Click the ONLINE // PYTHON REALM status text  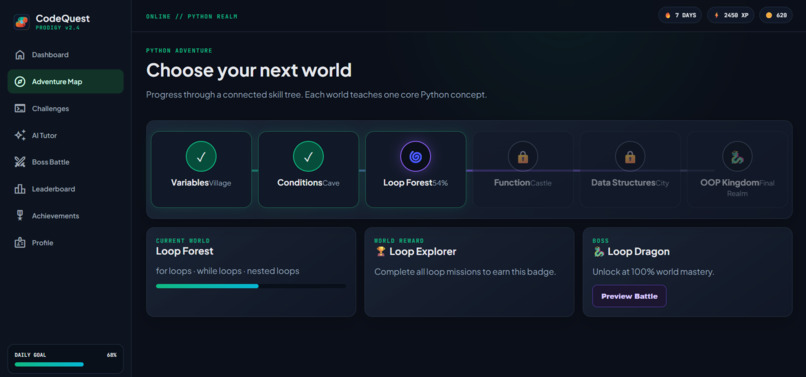(192, 16)
